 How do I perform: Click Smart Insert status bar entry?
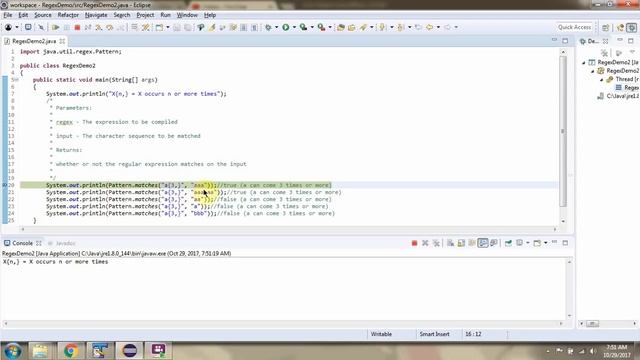(x=434, y=334)
